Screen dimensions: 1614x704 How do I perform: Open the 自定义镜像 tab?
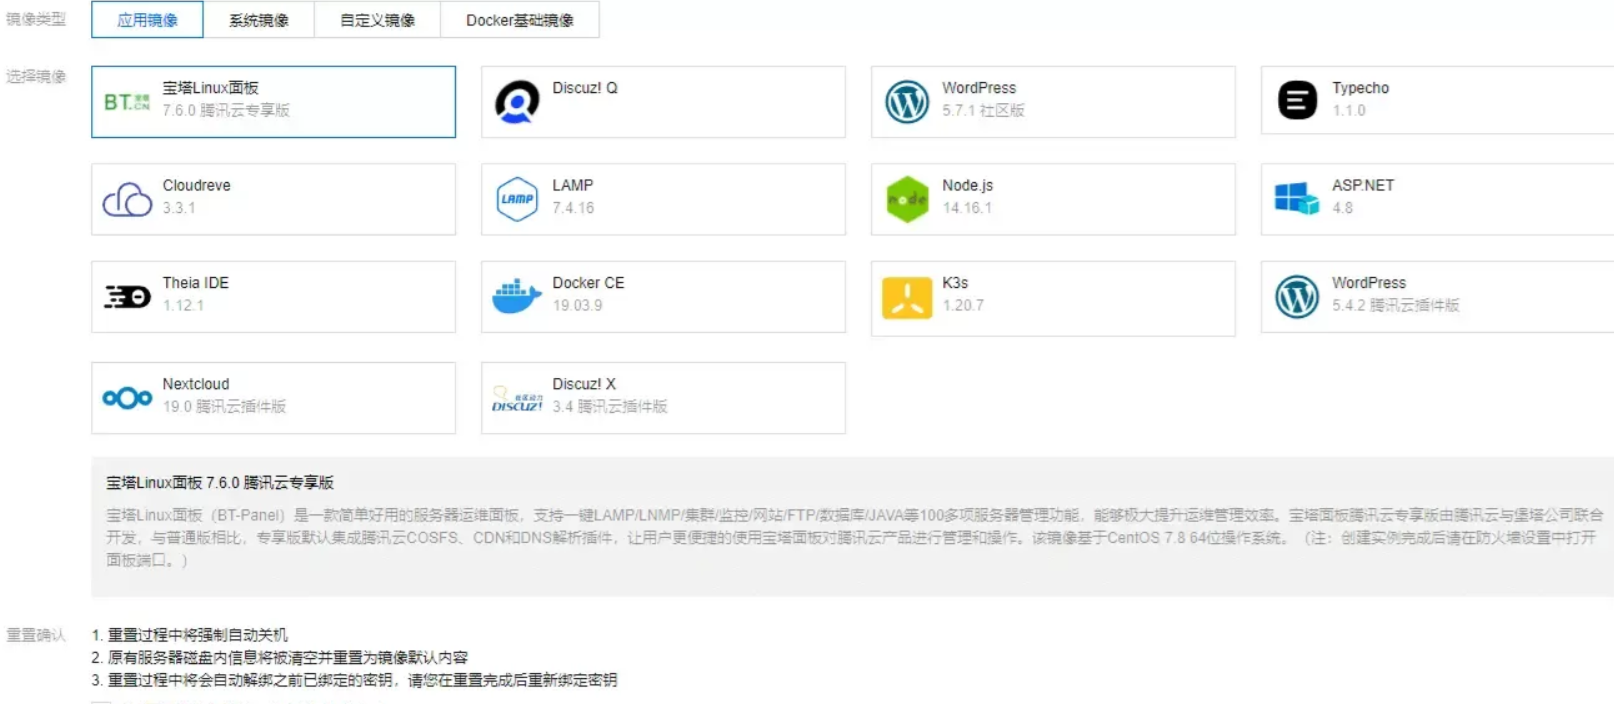(377, 20)
